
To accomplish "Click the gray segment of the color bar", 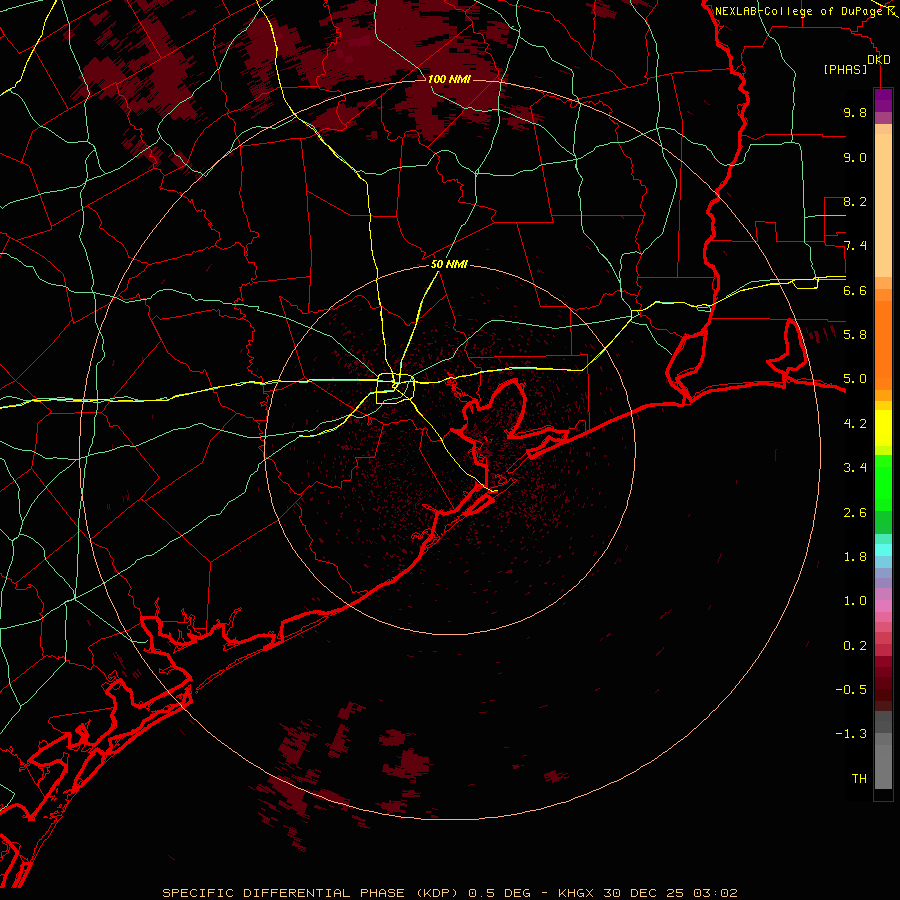I will point(883,750).
